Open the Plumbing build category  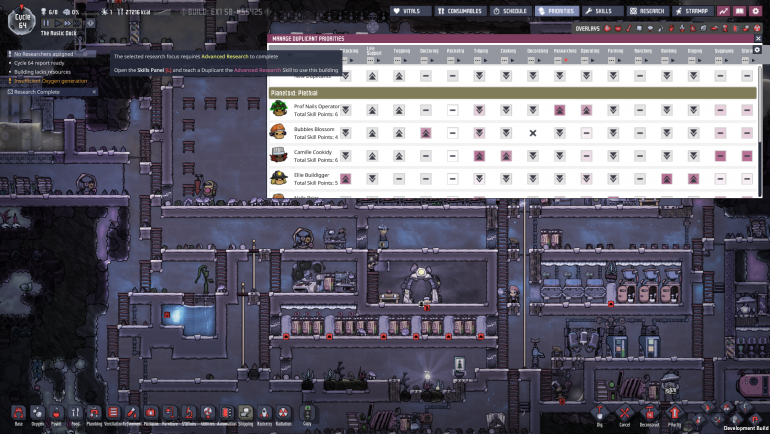point(94,413)
